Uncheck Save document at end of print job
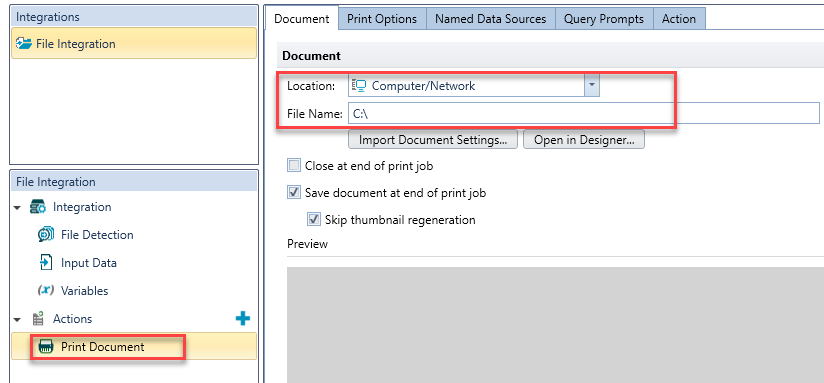Viewport: 824px width, 383px height. click(x=293, y=193)
